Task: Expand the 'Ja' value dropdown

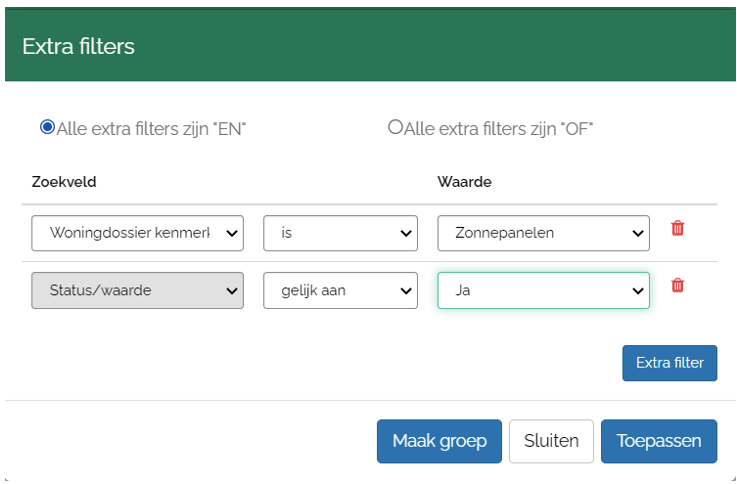Action: 543,290
